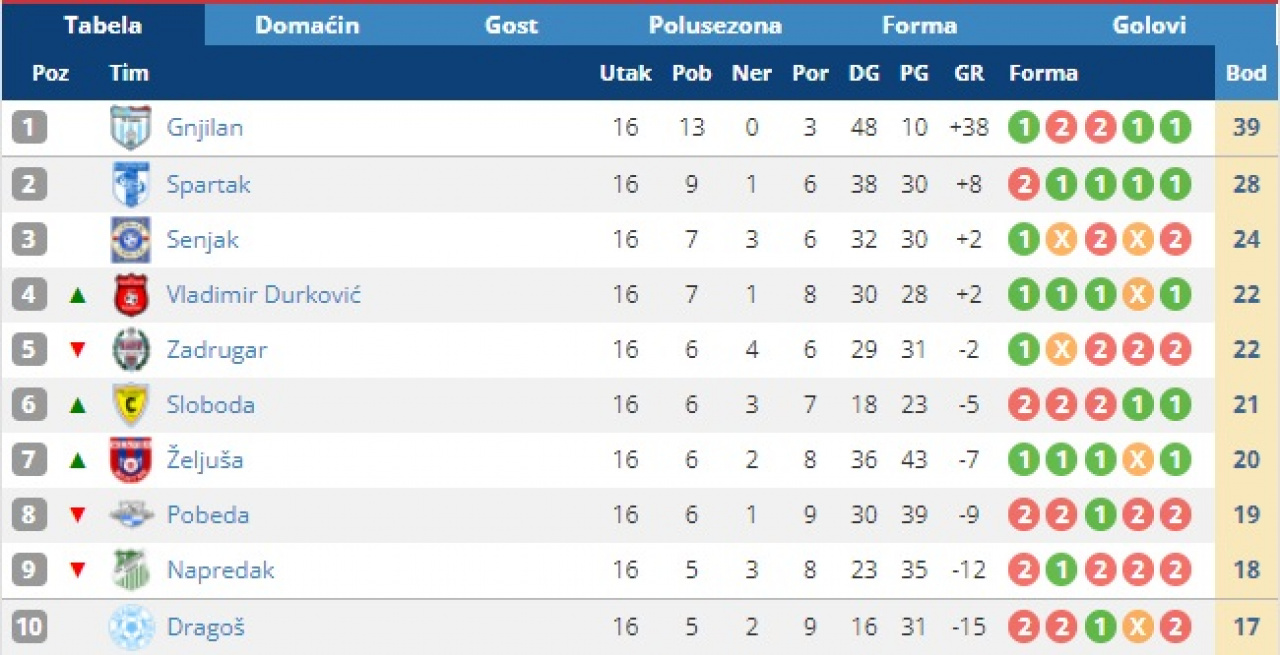
Task: Click the Zadrugar team emblem
Action: (130, 350)
